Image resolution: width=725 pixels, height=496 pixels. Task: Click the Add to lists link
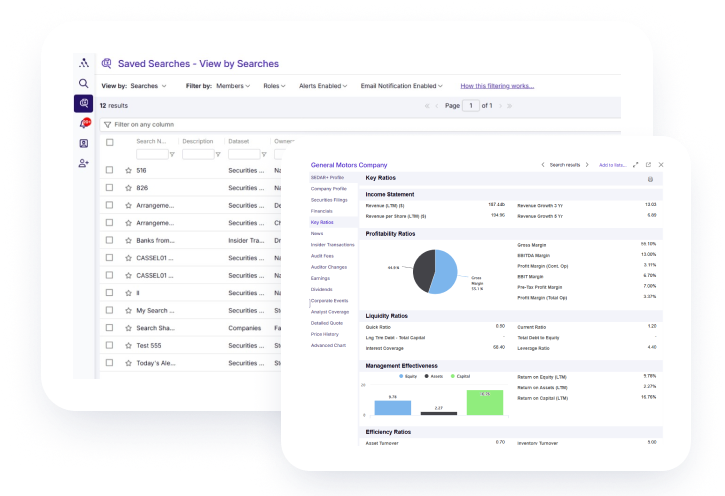(x=613, y=165)
